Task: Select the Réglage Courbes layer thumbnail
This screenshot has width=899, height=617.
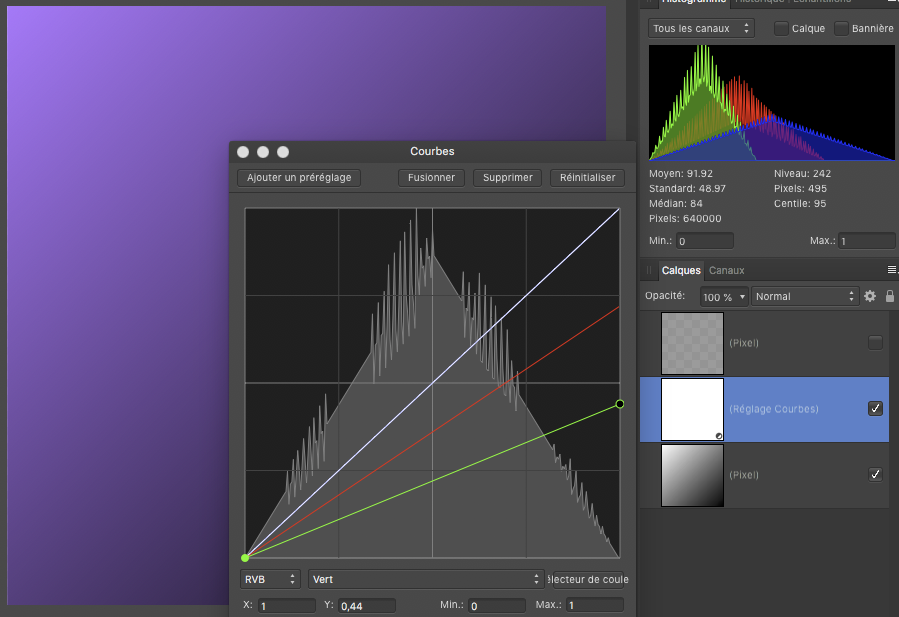Action: (692, 409)
